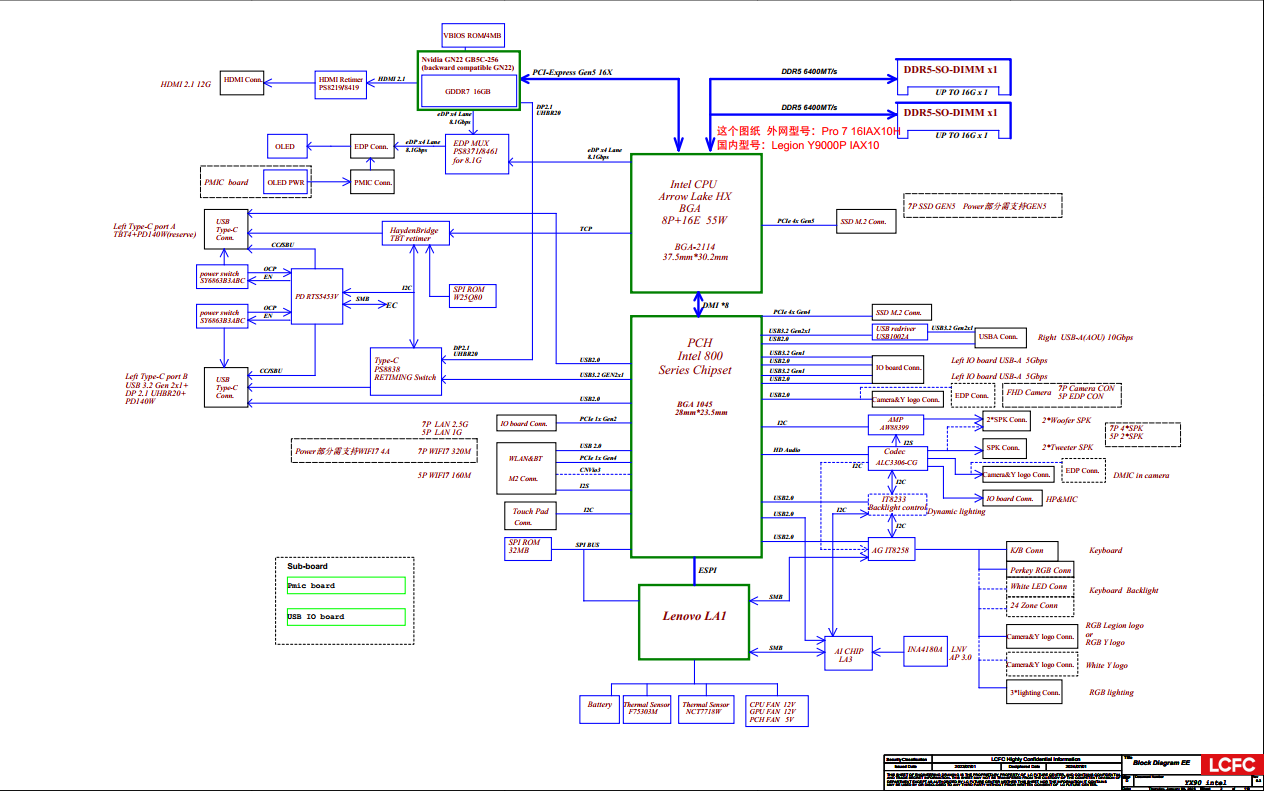This screenshot has height=791, width=1264.
Task: Click the Lenovo LA1 block
Action: (695, 622)
